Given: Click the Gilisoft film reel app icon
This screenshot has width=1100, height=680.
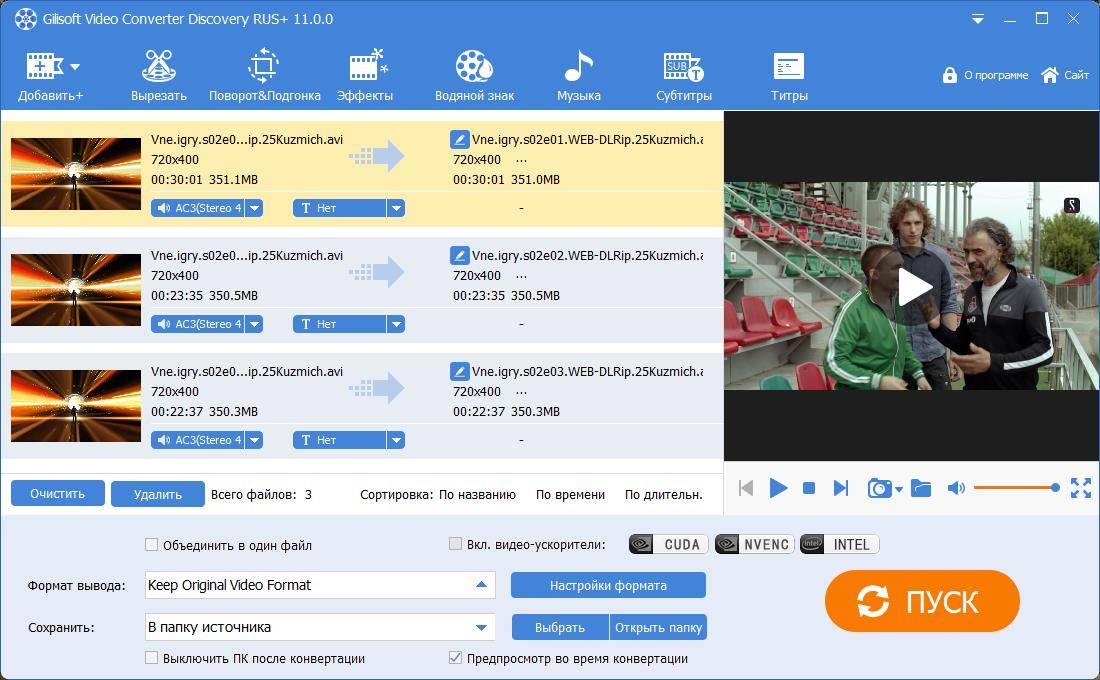Looking at the screenshot, I should [x=26, y=19].
